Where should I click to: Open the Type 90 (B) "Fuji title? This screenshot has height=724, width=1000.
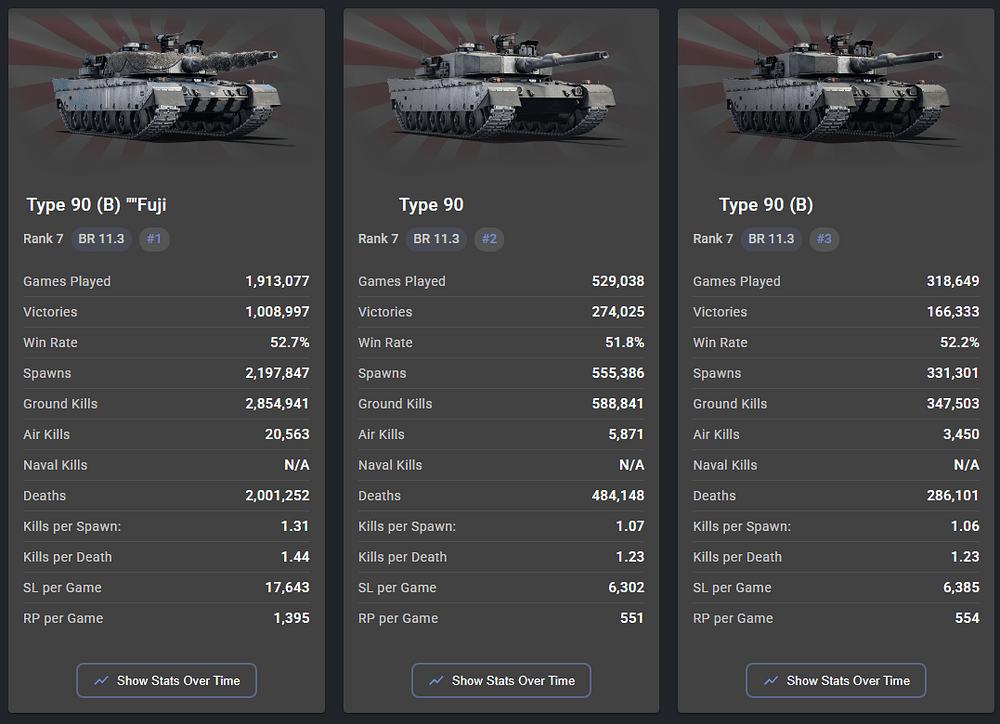[x=96, y=205]
